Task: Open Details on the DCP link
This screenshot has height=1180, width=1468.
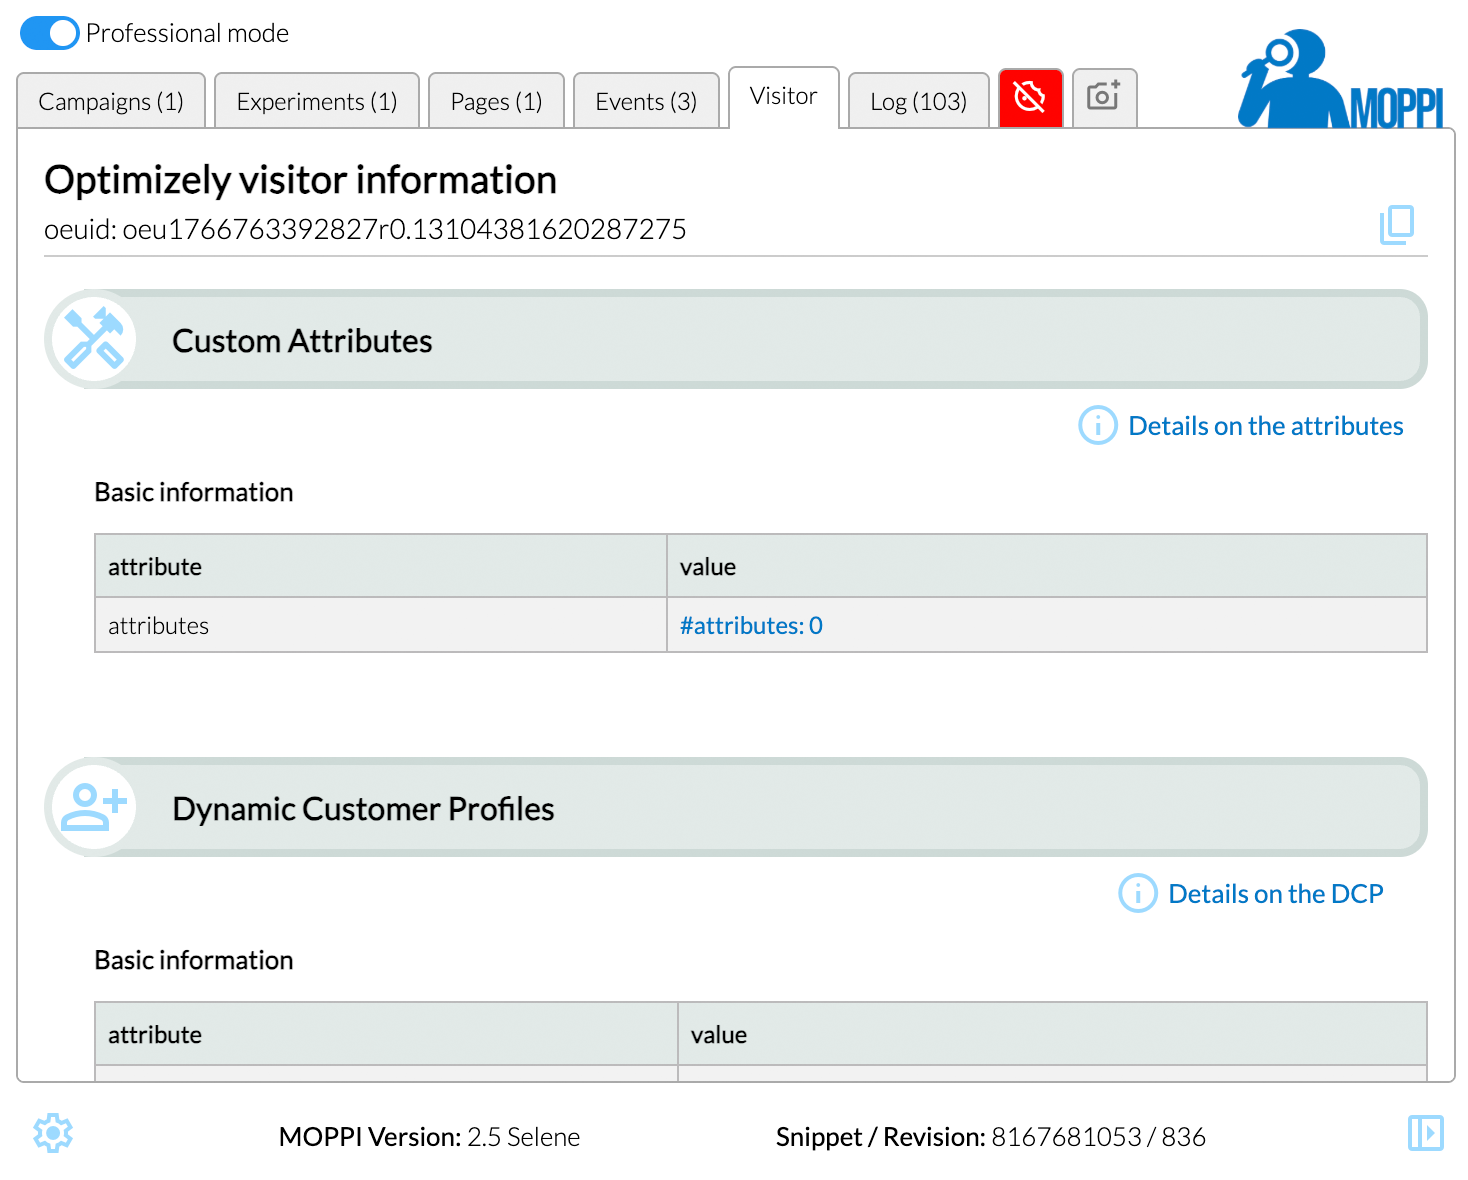Action: pos(1275,894)
